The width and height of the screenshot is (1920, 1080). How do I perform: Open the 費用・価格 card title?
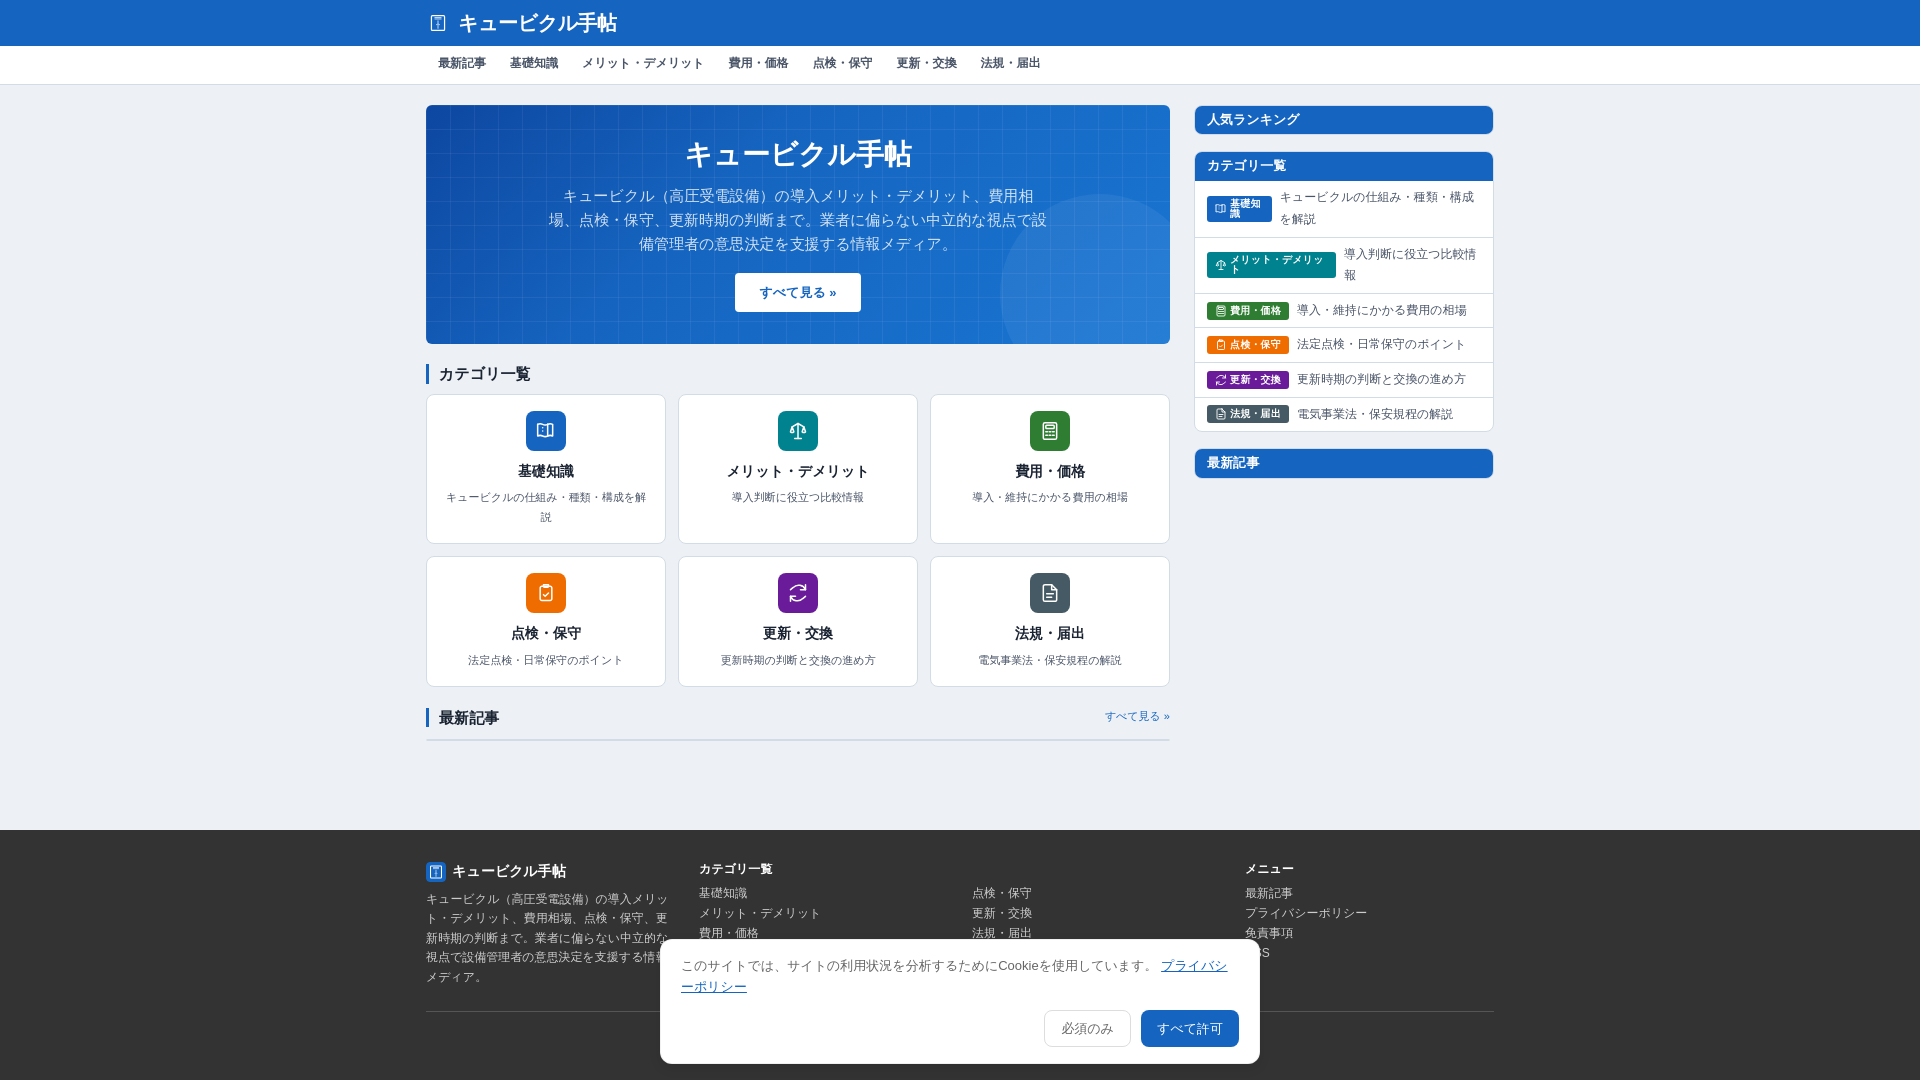[1050, 472]
